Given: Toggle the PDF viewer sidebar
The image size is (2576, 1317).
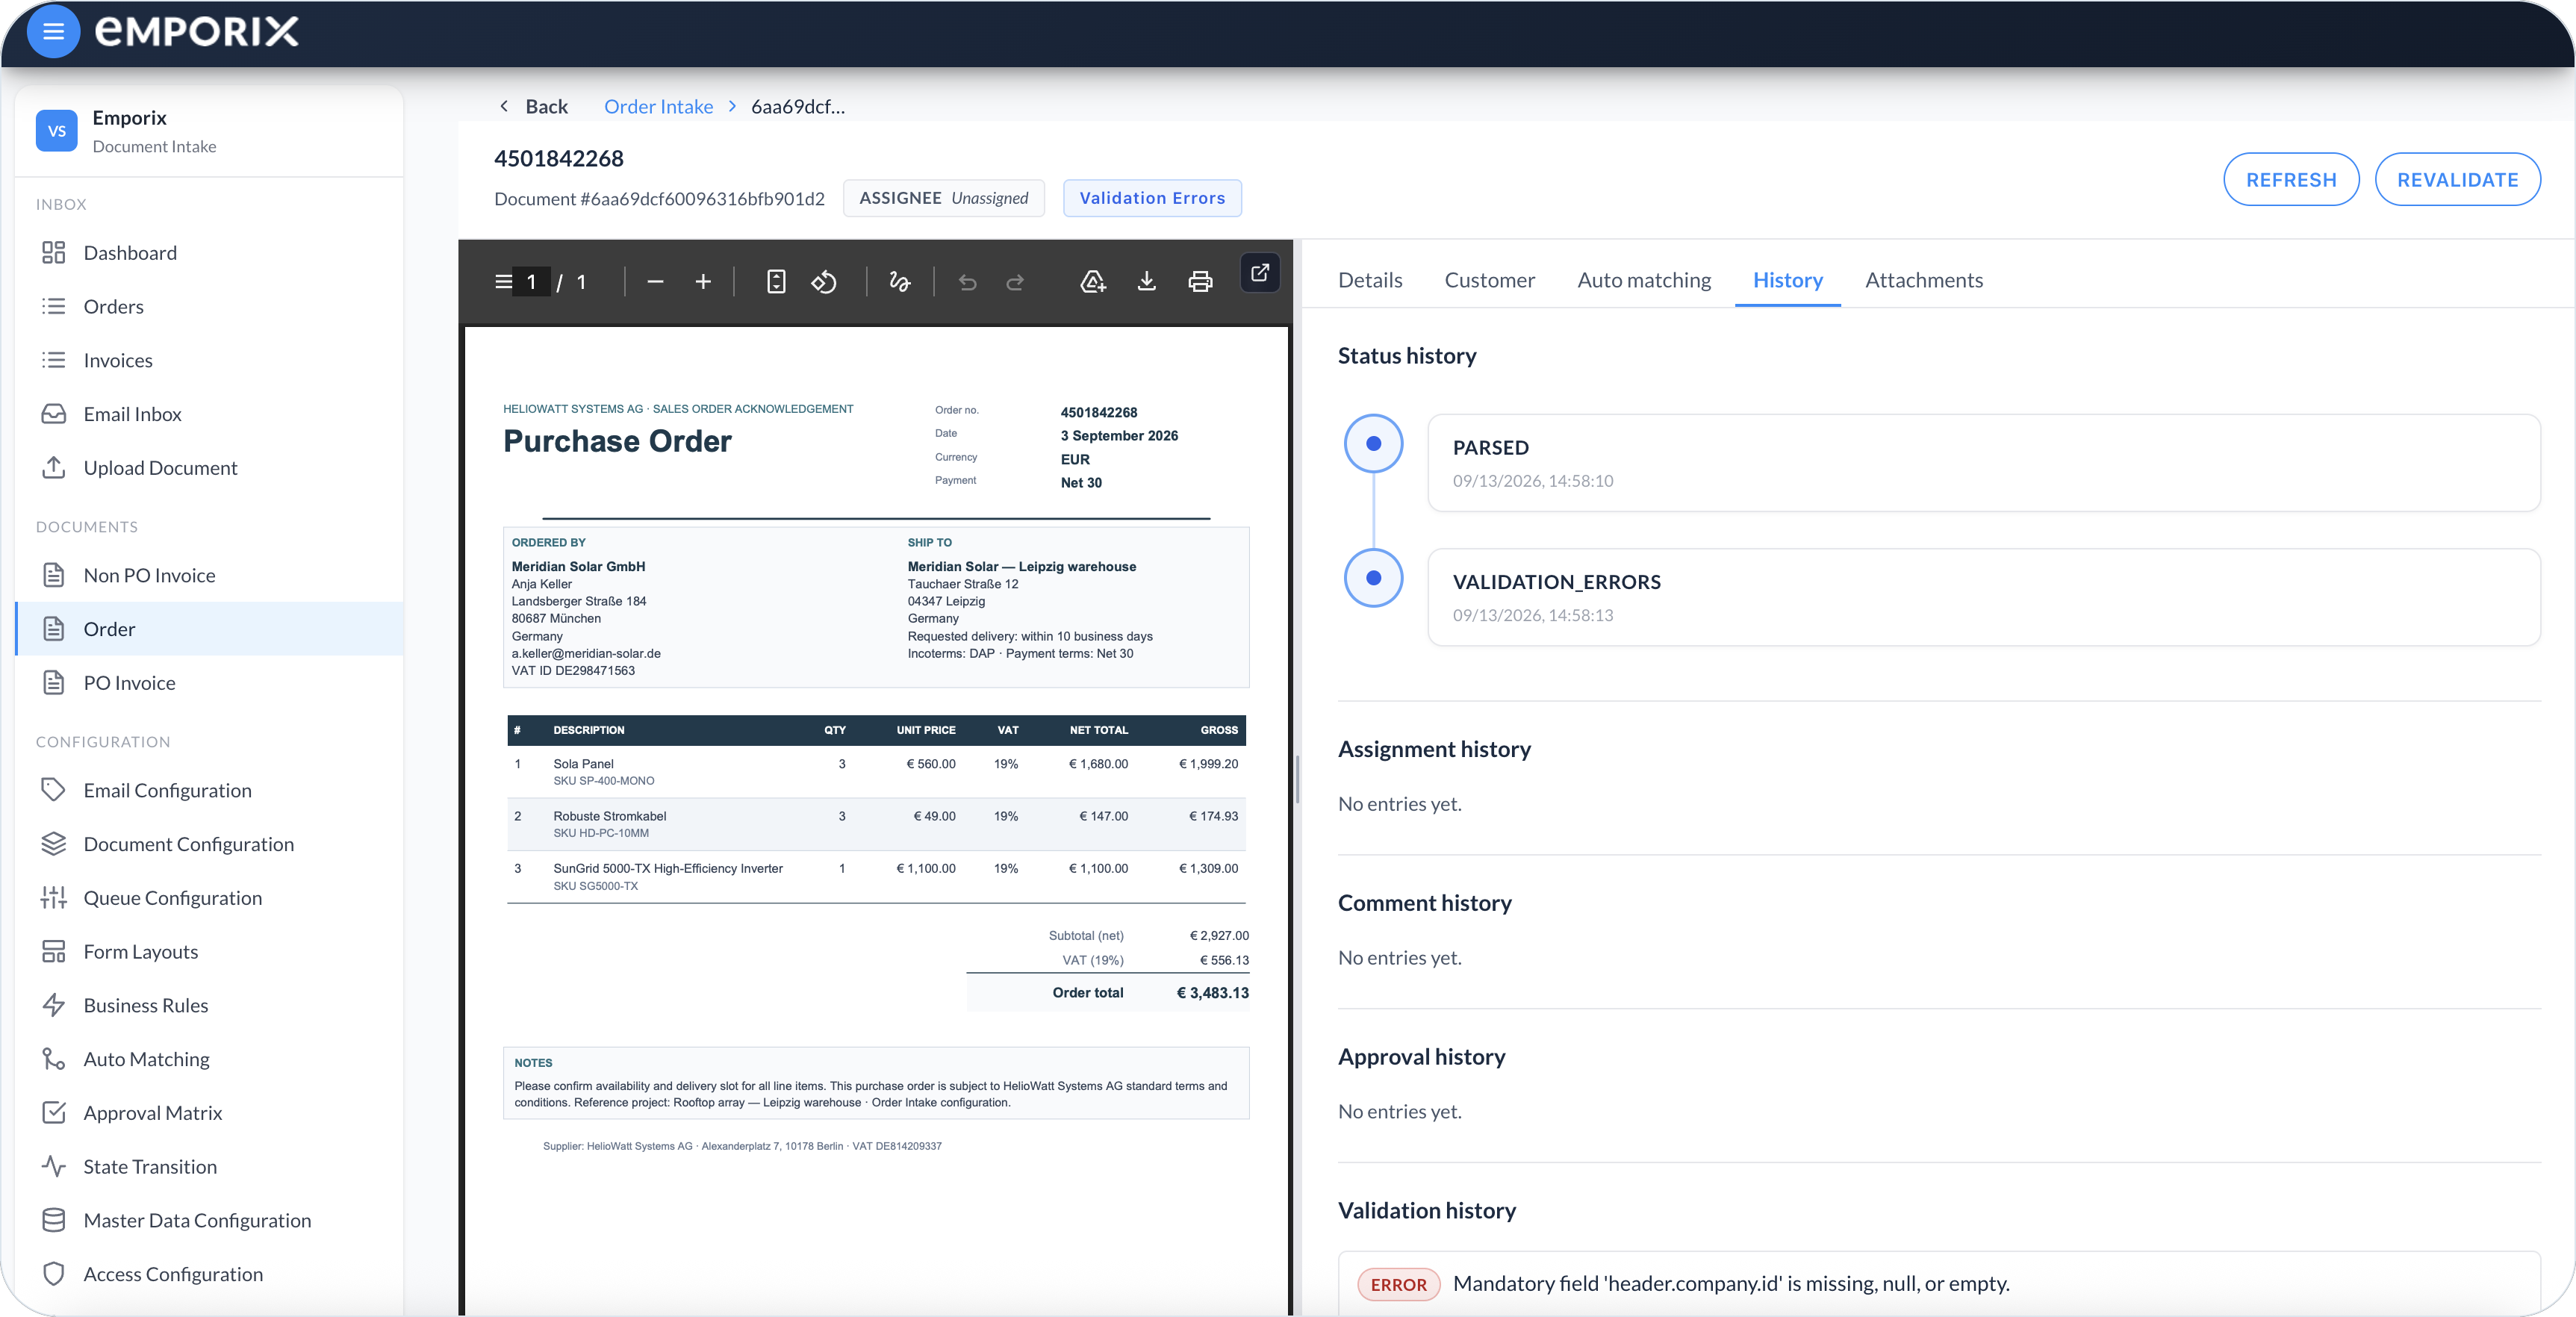Looking at the screenshot, I should [x=503, y=282].
